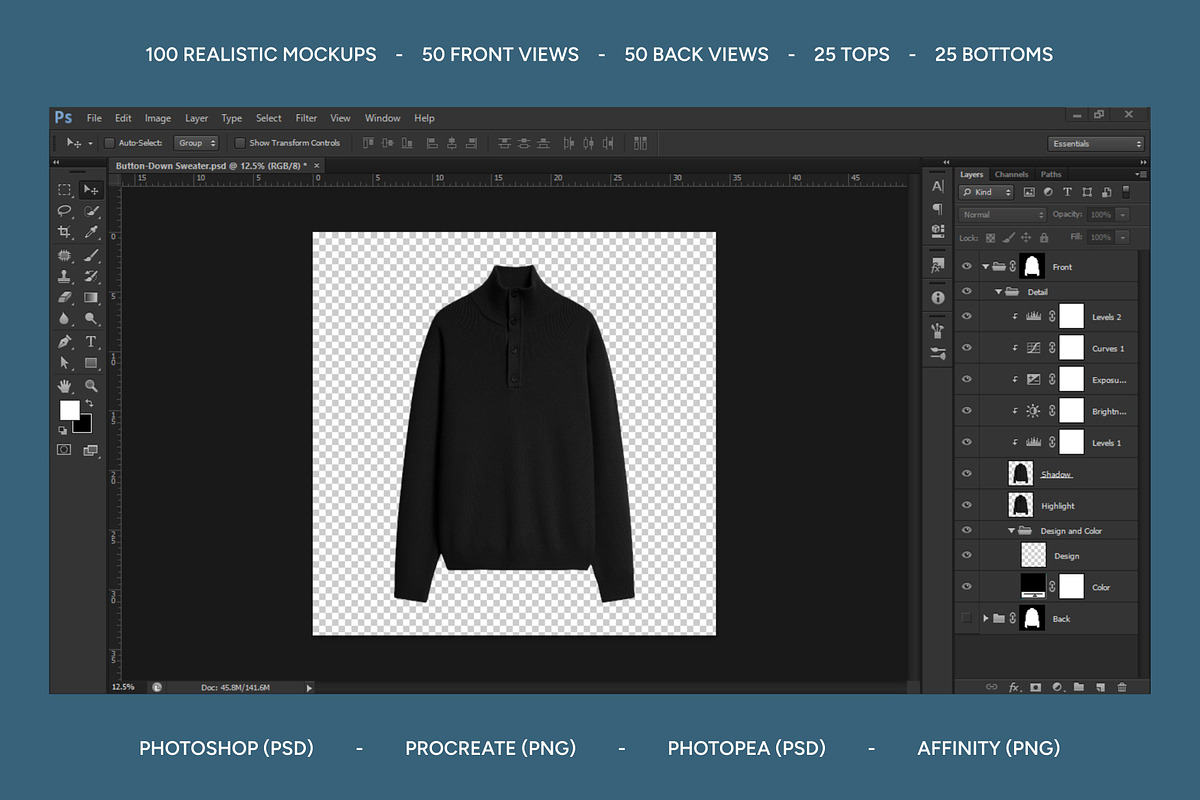The image size is (1200, 800).
Task: Delete layer with the trash icon
Action: (1122, 687)
